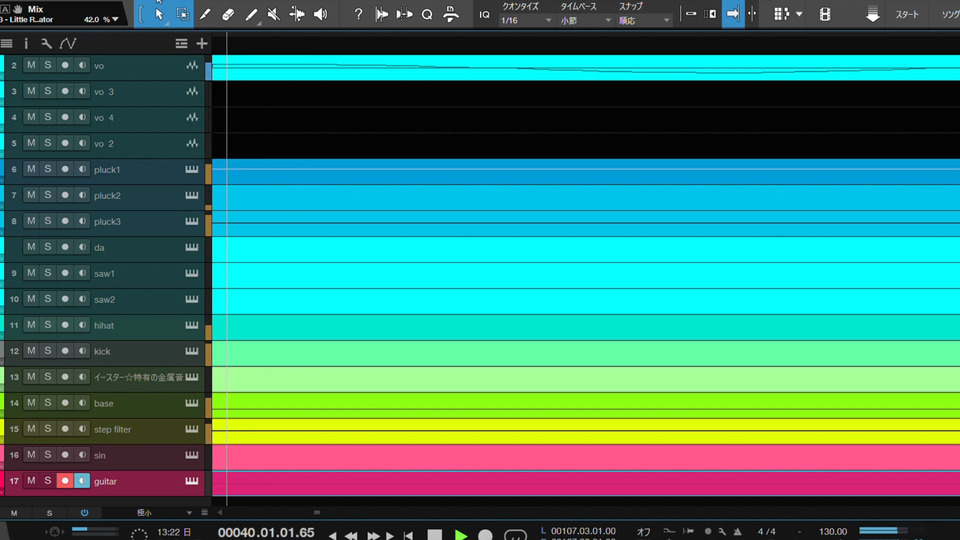Select the Eraser tool
Image resolution: width=960 pixels, height=540 pixels.
coord(228,14)
